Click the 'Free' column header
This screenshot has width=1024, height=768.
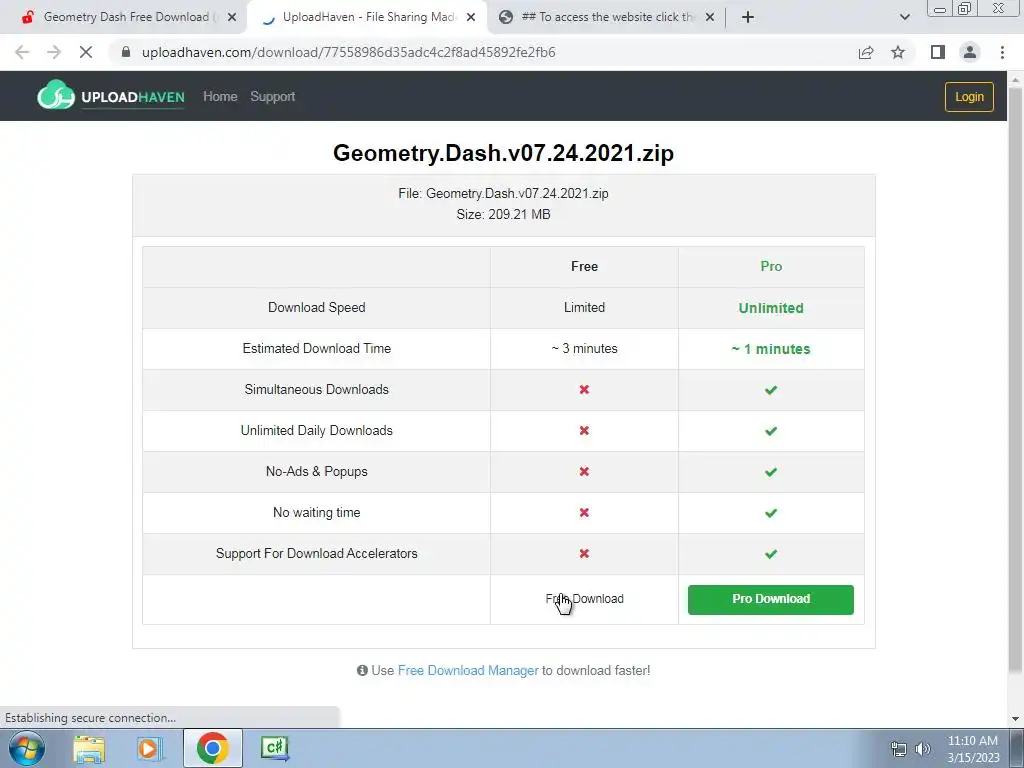coord(584,266)
